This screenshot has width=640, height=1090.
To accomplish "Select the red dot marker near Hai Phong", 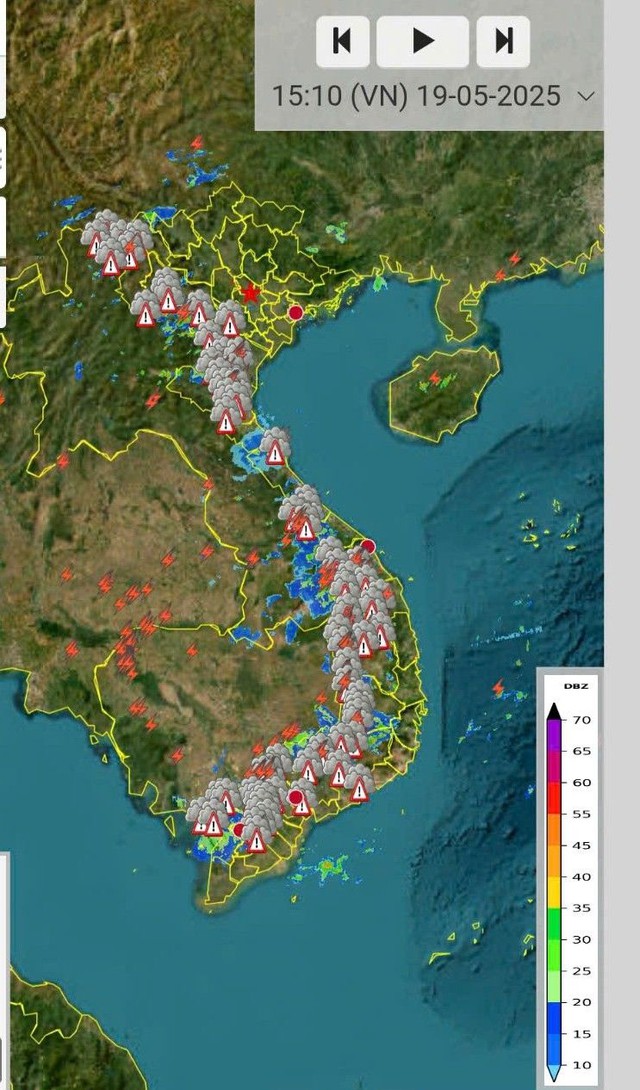I will pos(295,312).
